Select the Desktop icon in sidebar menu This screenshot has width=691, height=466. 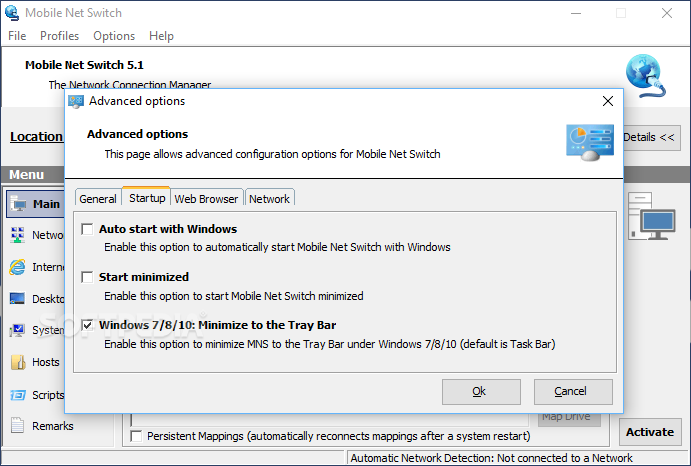(17, 298)
